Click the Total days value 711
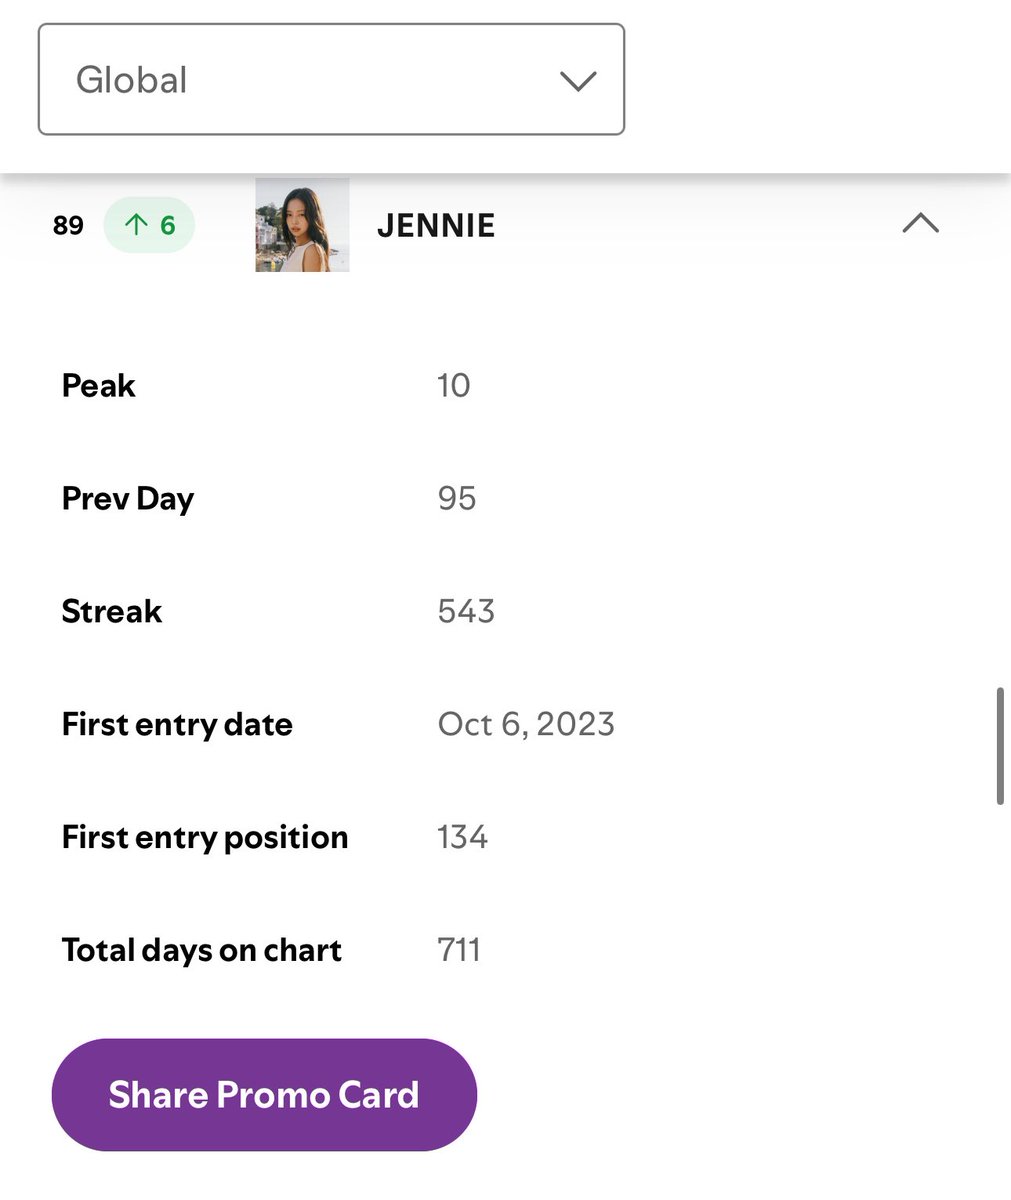Screen dimensions: 1011x1200 [x=459, y=950]
